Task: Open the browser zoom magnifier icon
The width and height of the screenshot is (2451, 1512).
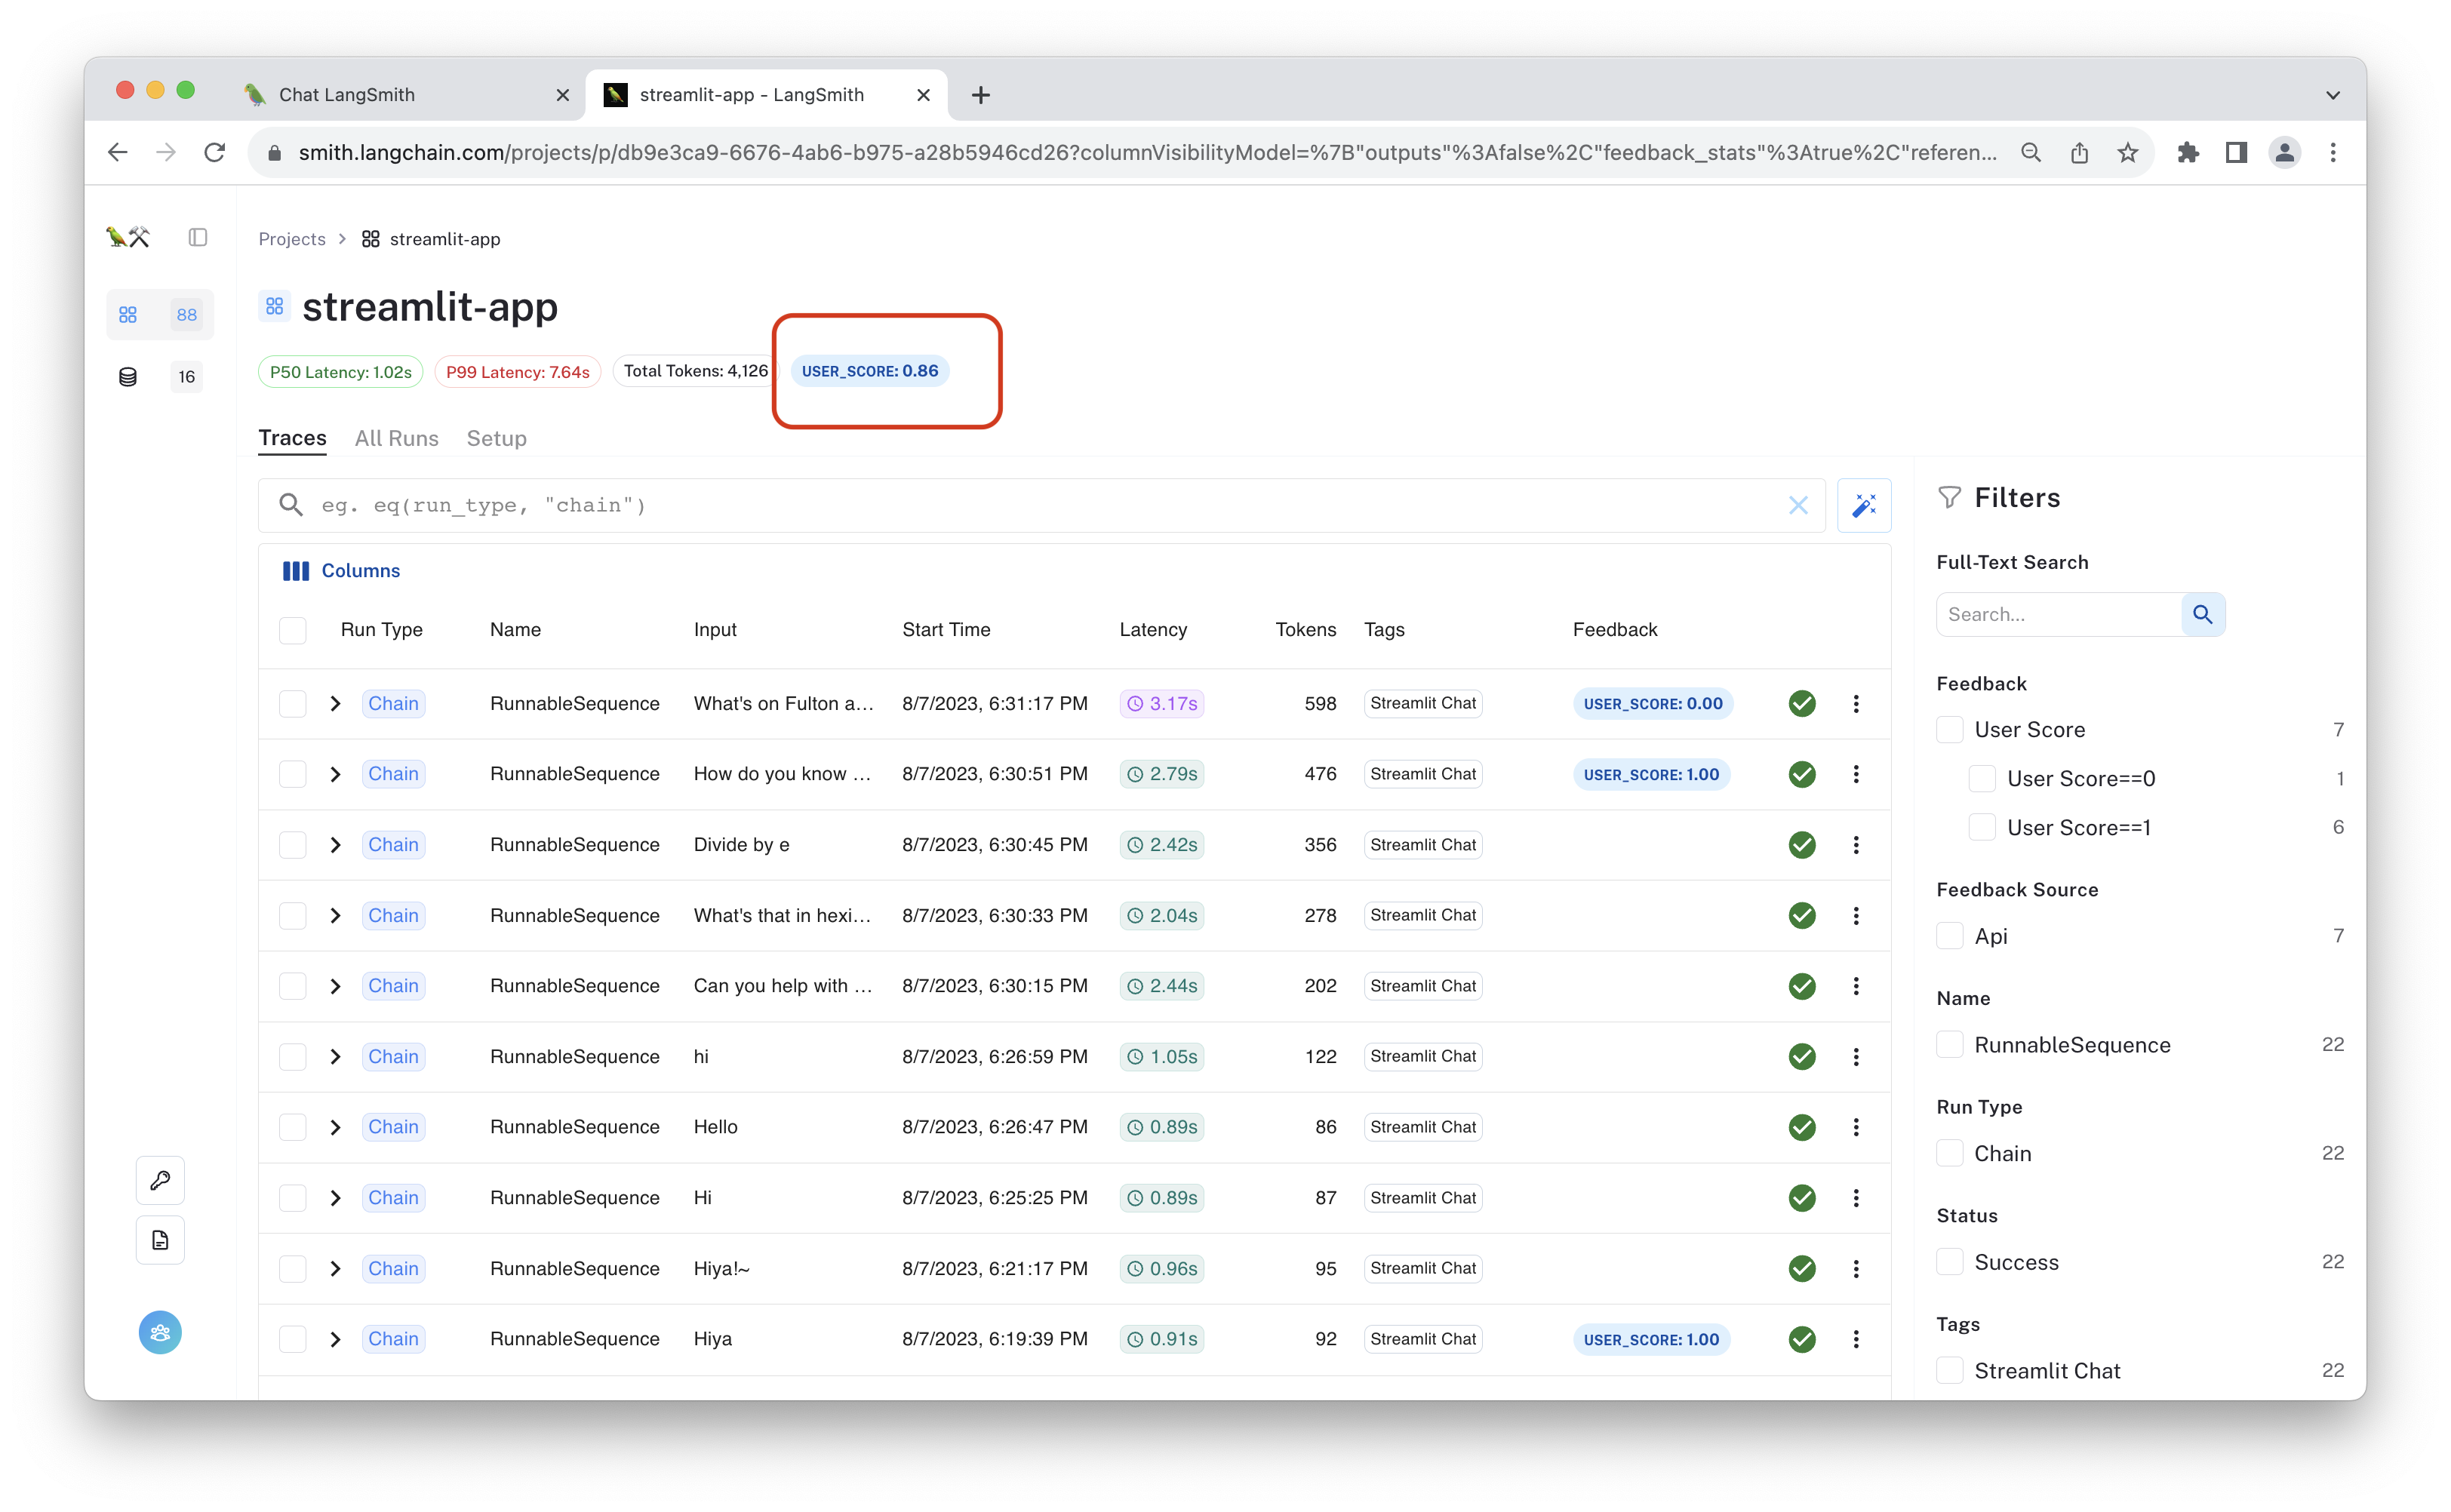Action: point(2029,152)
